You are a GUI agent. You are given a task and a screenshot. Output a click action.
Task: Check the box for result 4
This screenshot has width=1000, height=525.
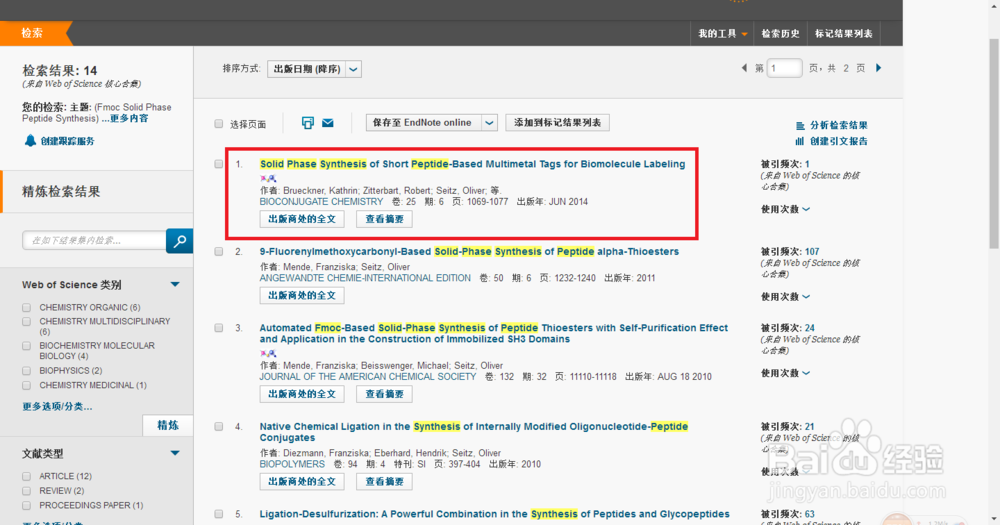tap(219, 426)
